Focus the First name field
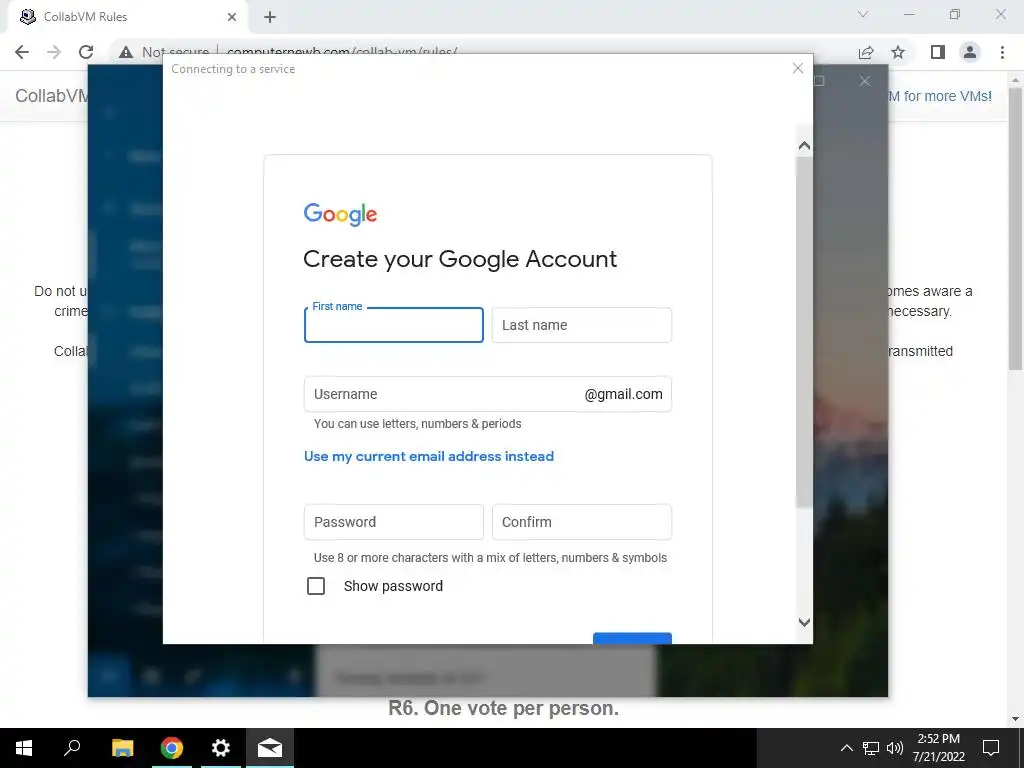This screenshot has height=768, width=1024. (x=394, y=325)
